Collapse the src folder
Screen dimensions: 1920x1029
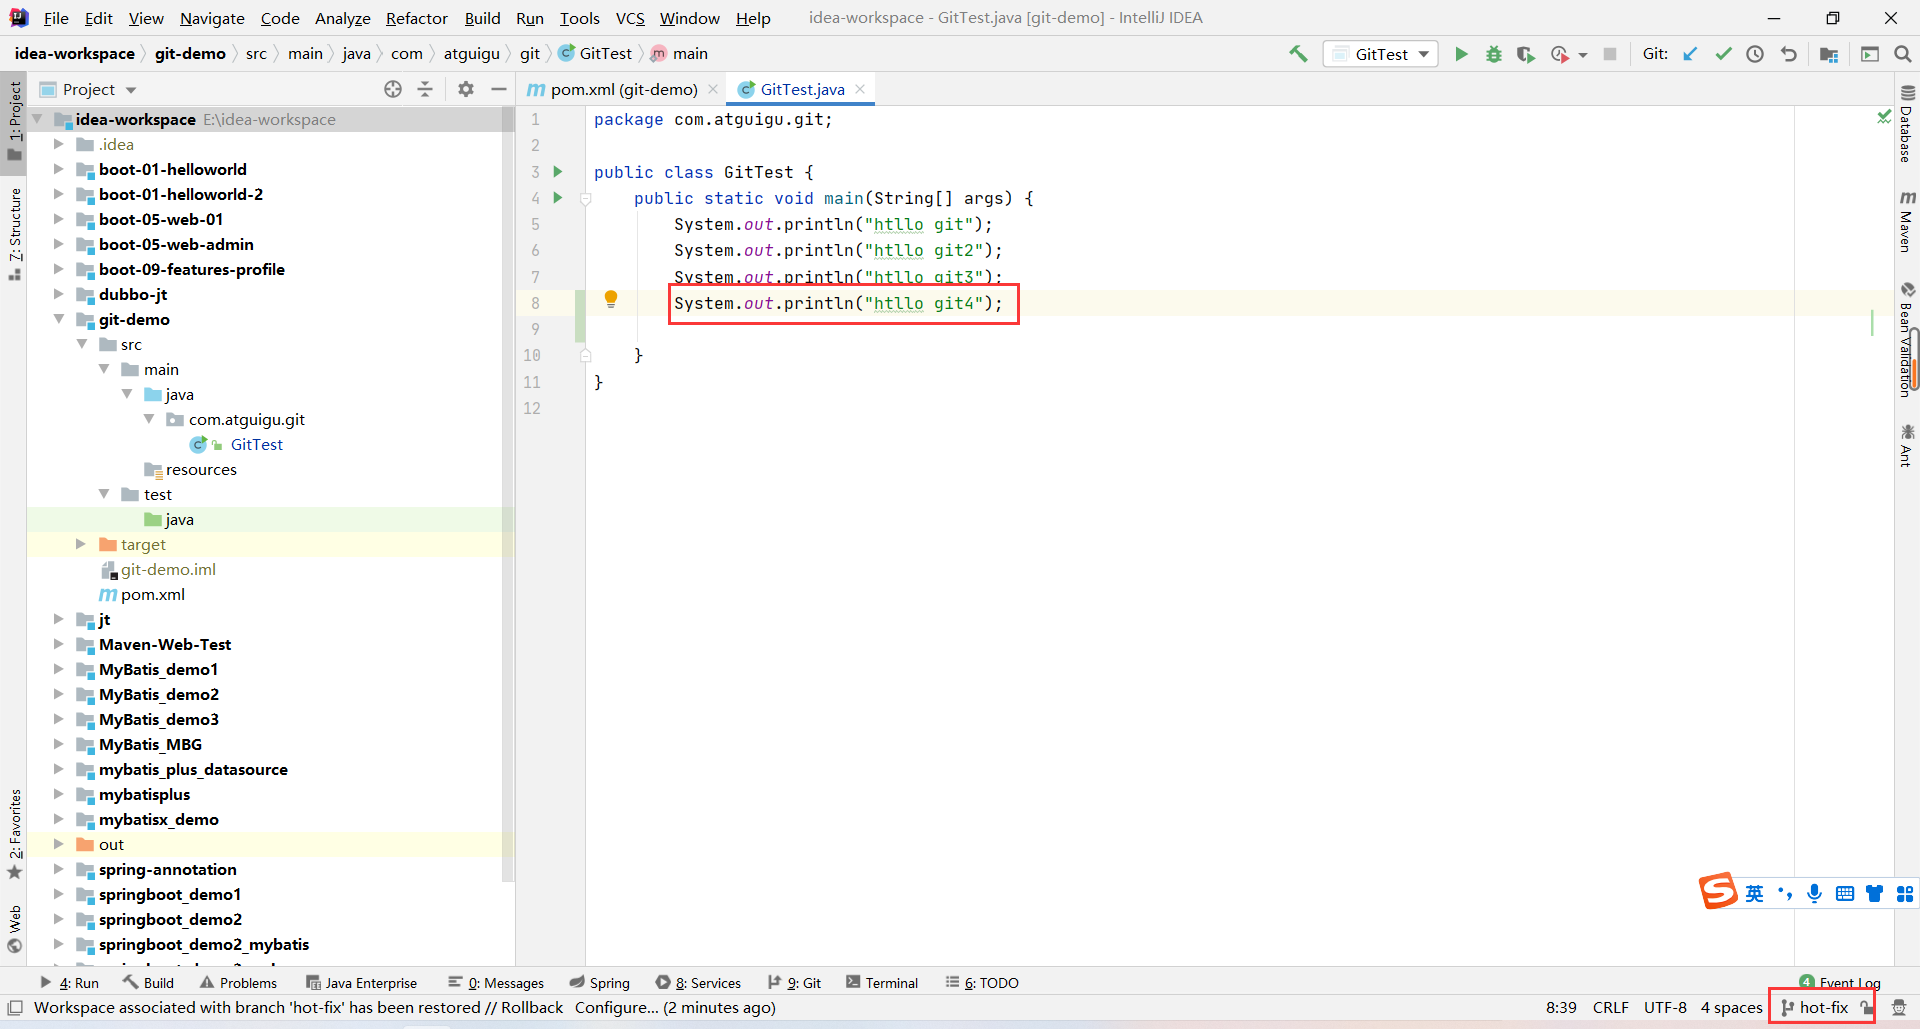pos(82,344)
